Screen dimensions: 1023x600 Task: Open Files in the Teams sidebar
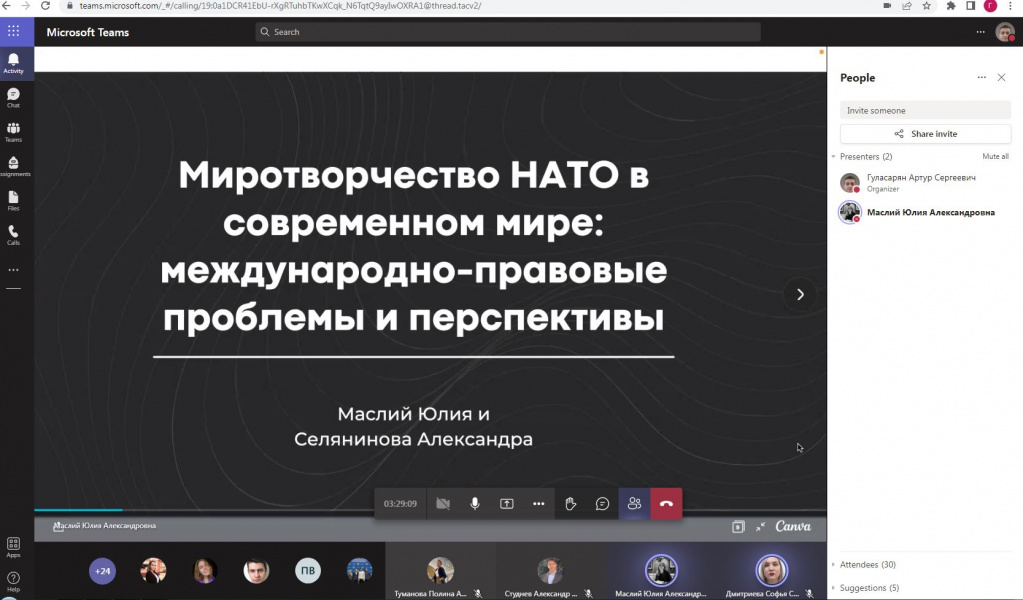pyautogui.click(x=13, y=201)
